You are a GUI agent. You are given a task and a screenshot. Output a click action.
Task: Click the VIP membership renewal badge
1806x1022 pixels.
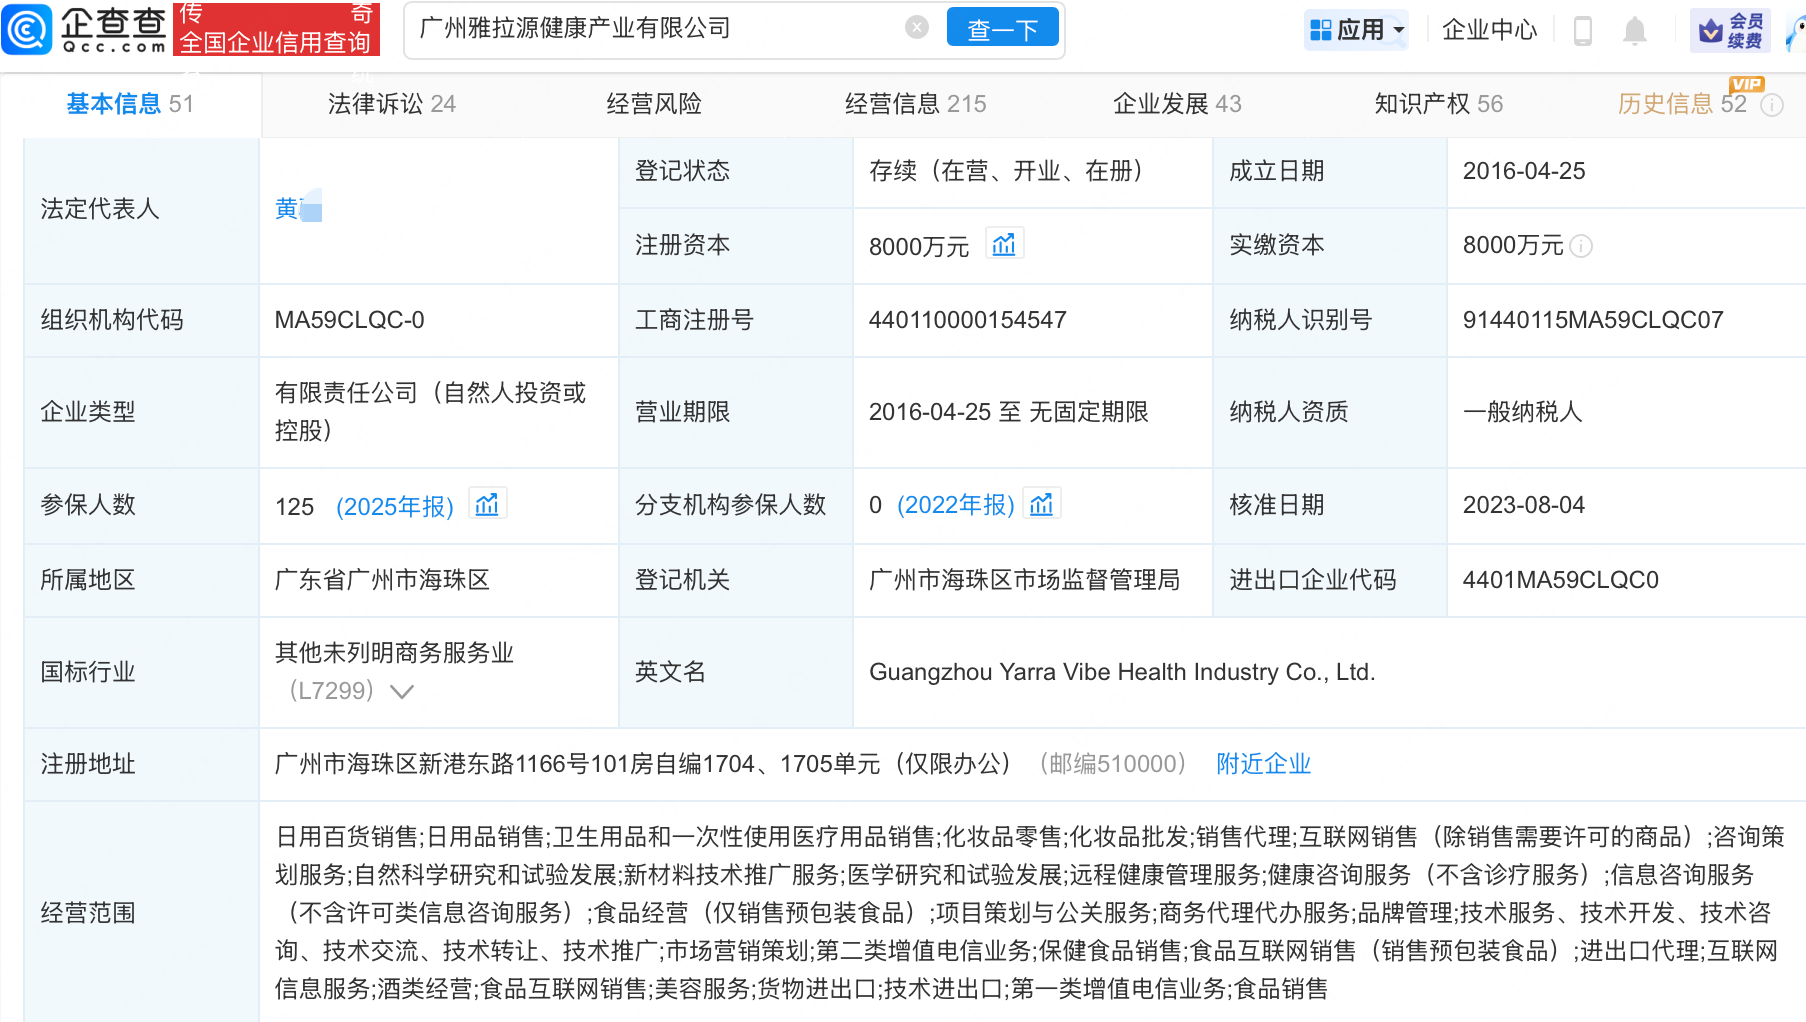point(1730,30)
